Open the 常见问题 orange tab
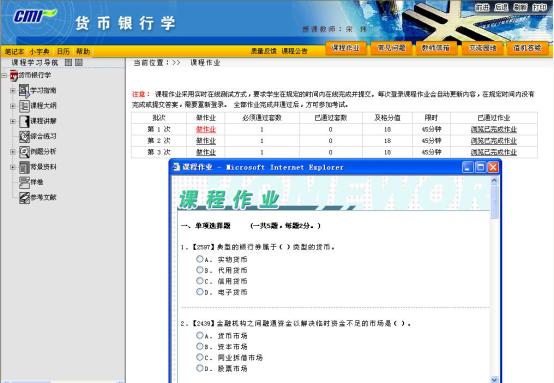Screen dimensions: 554x383 coord(391,48)
